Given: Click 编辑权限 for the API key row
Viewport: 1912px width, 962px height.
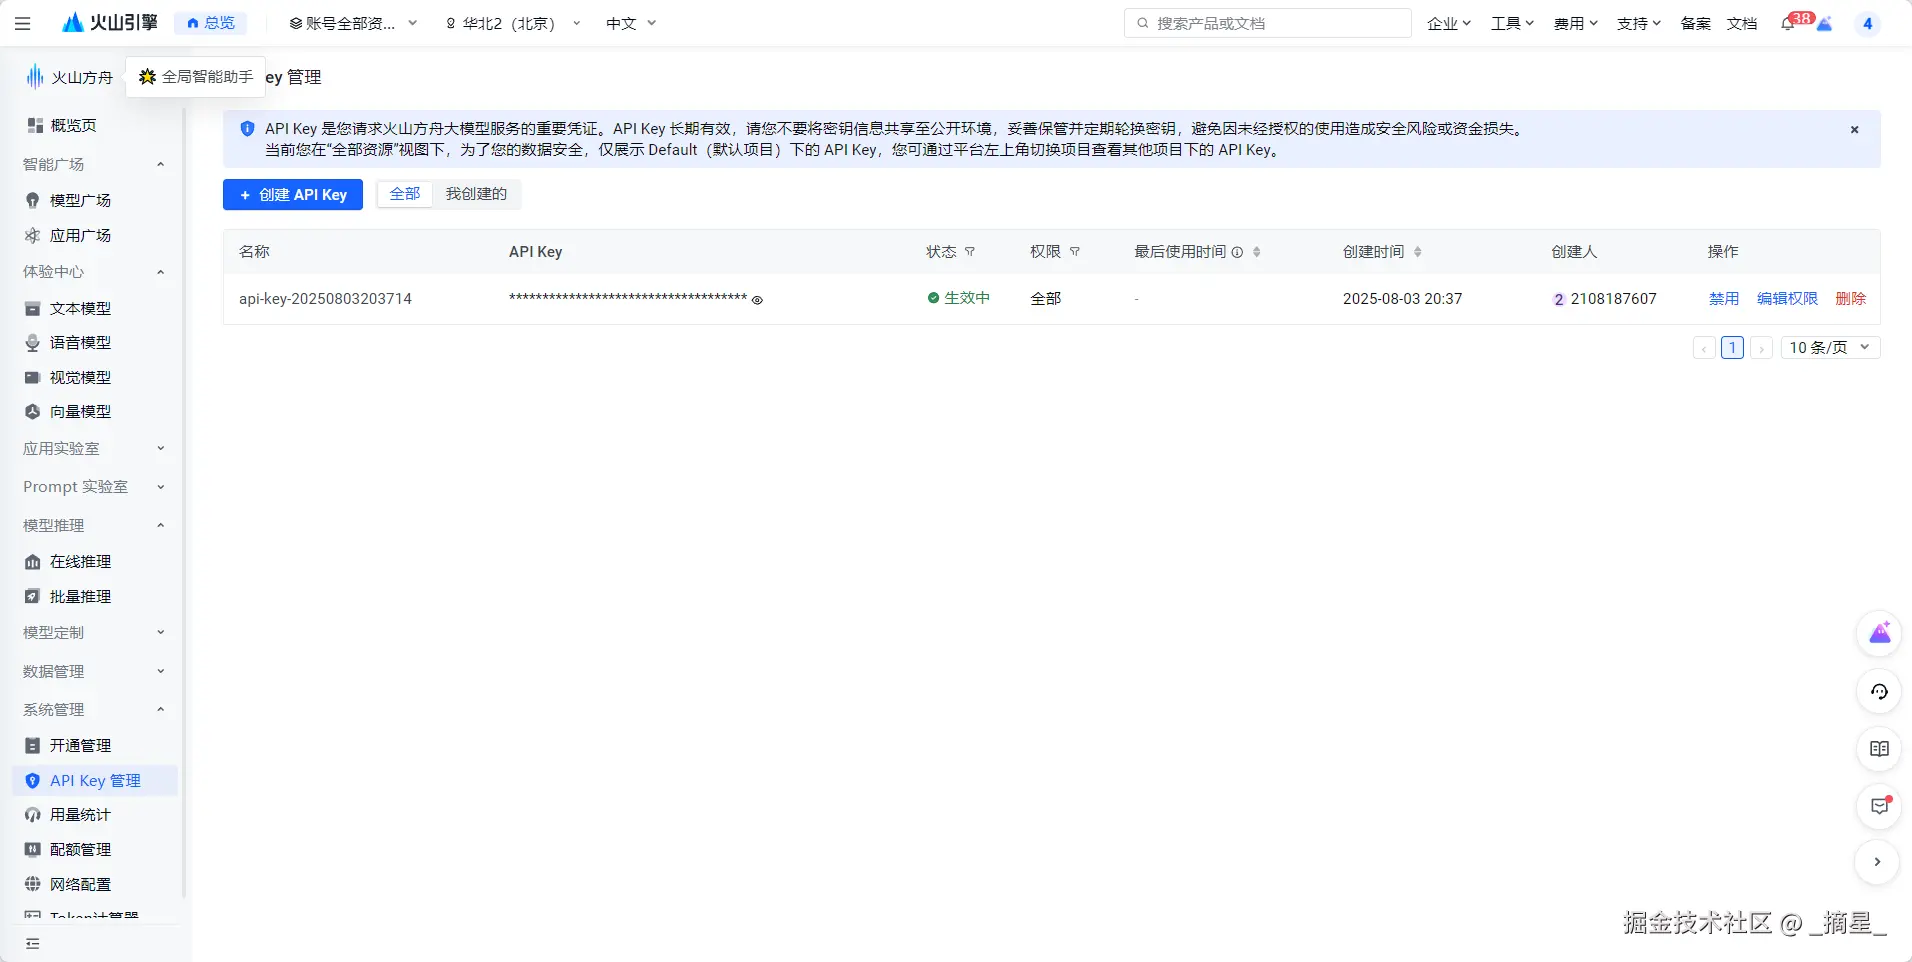Looking at the screenshot, I should [1787, 299].
